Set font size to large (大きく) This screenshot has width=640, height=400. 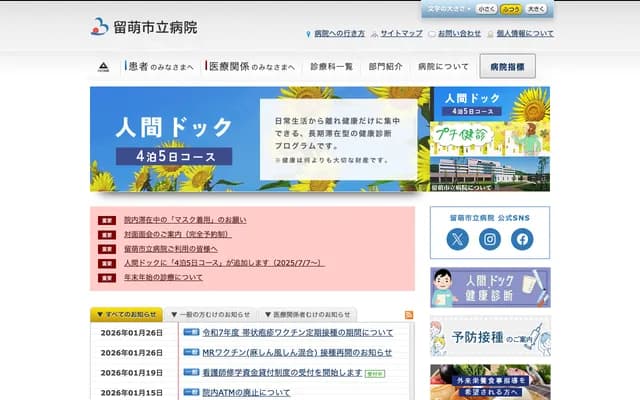click(x=537, y=8)
